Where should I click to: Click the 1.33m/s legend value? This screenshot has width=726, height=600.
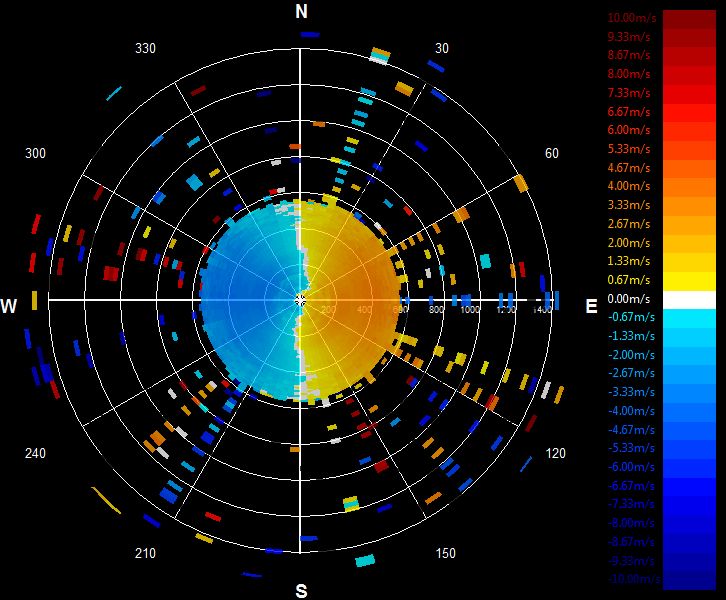(629, 261)
